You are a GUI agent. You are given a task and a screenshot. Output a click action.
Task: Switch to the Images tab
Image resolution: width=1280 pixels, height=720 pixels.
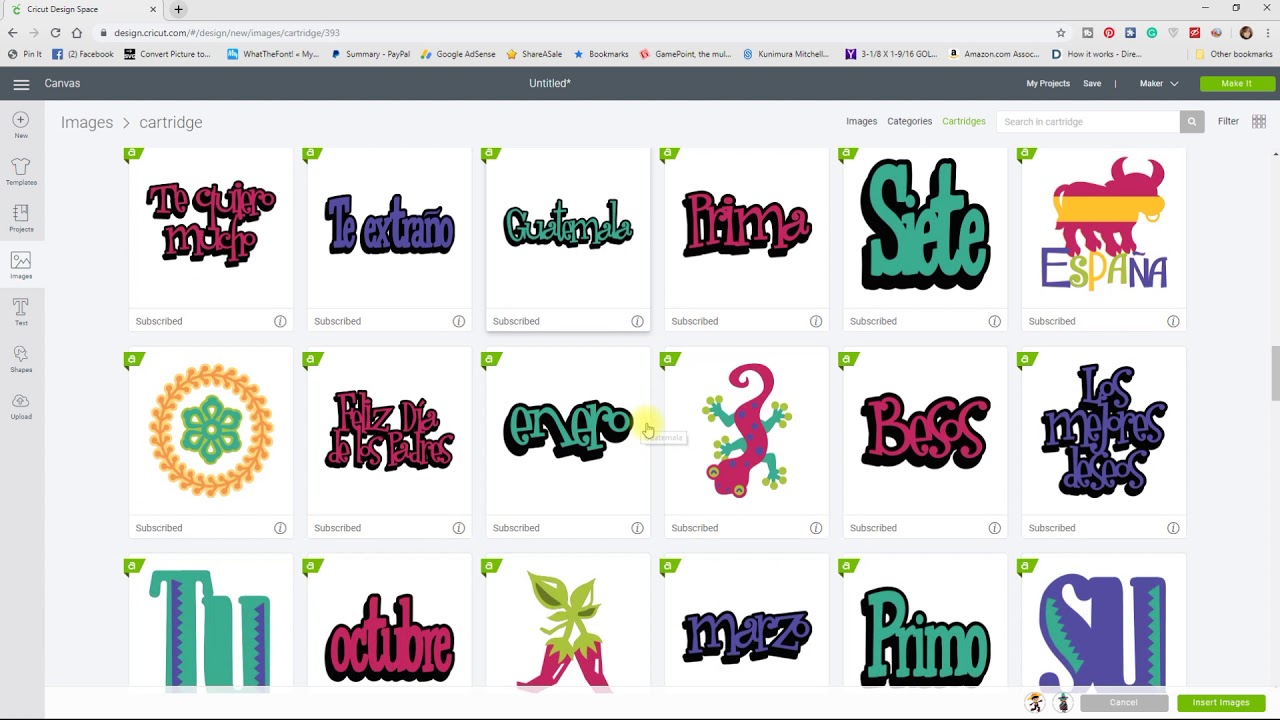click(861, 122)
